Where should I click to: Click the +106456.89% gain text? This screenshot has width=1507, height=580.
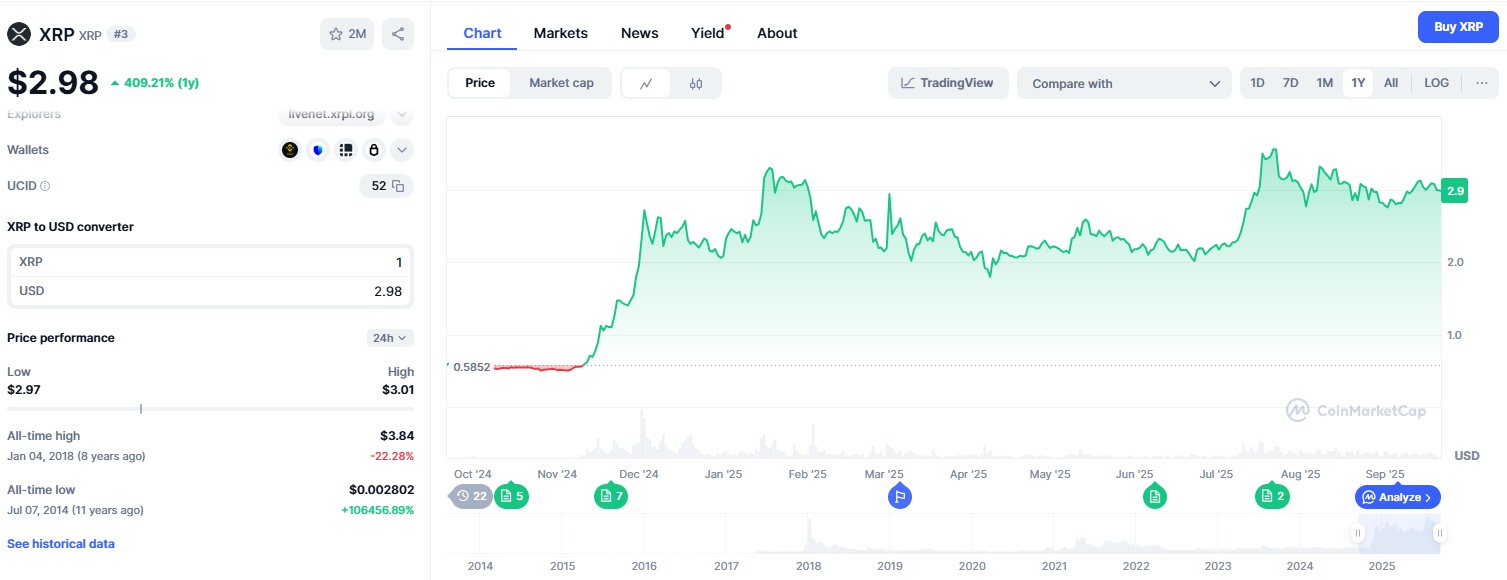coord(377,510)
